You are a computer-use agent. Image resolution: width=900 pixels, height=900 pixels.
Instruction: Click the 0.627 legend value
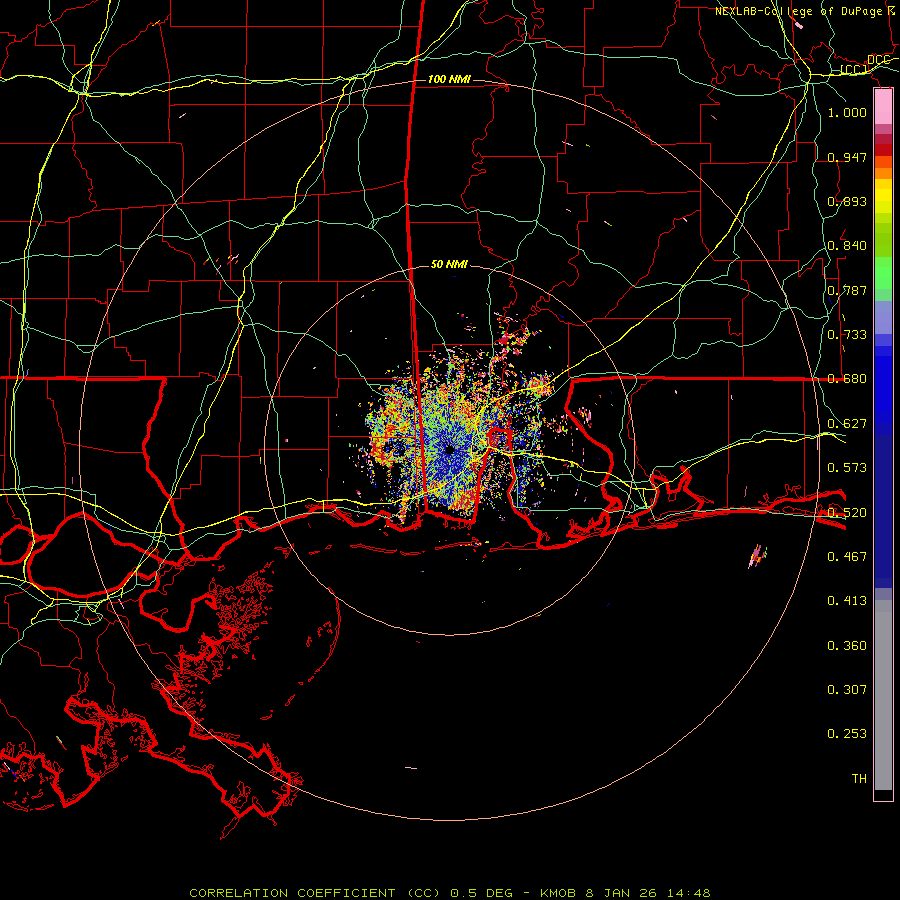847,423
